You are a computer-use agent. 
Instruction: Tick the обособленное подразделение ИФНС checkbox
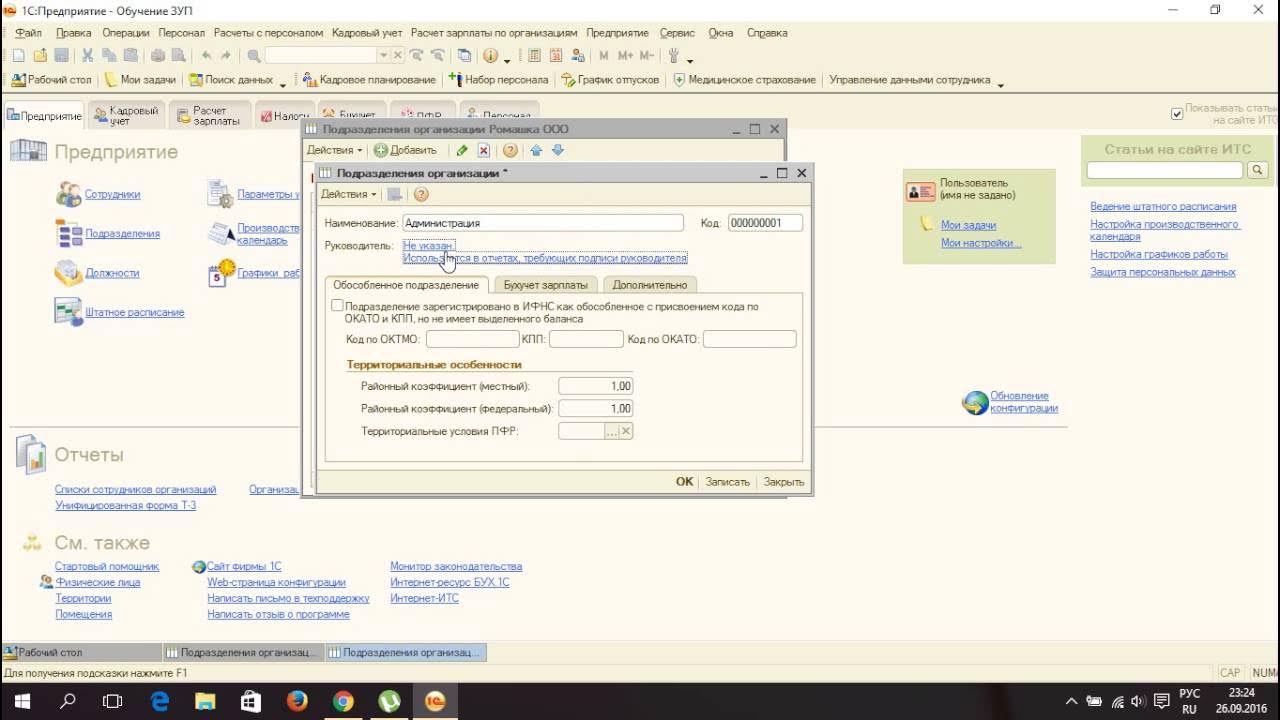pos(337,306)
